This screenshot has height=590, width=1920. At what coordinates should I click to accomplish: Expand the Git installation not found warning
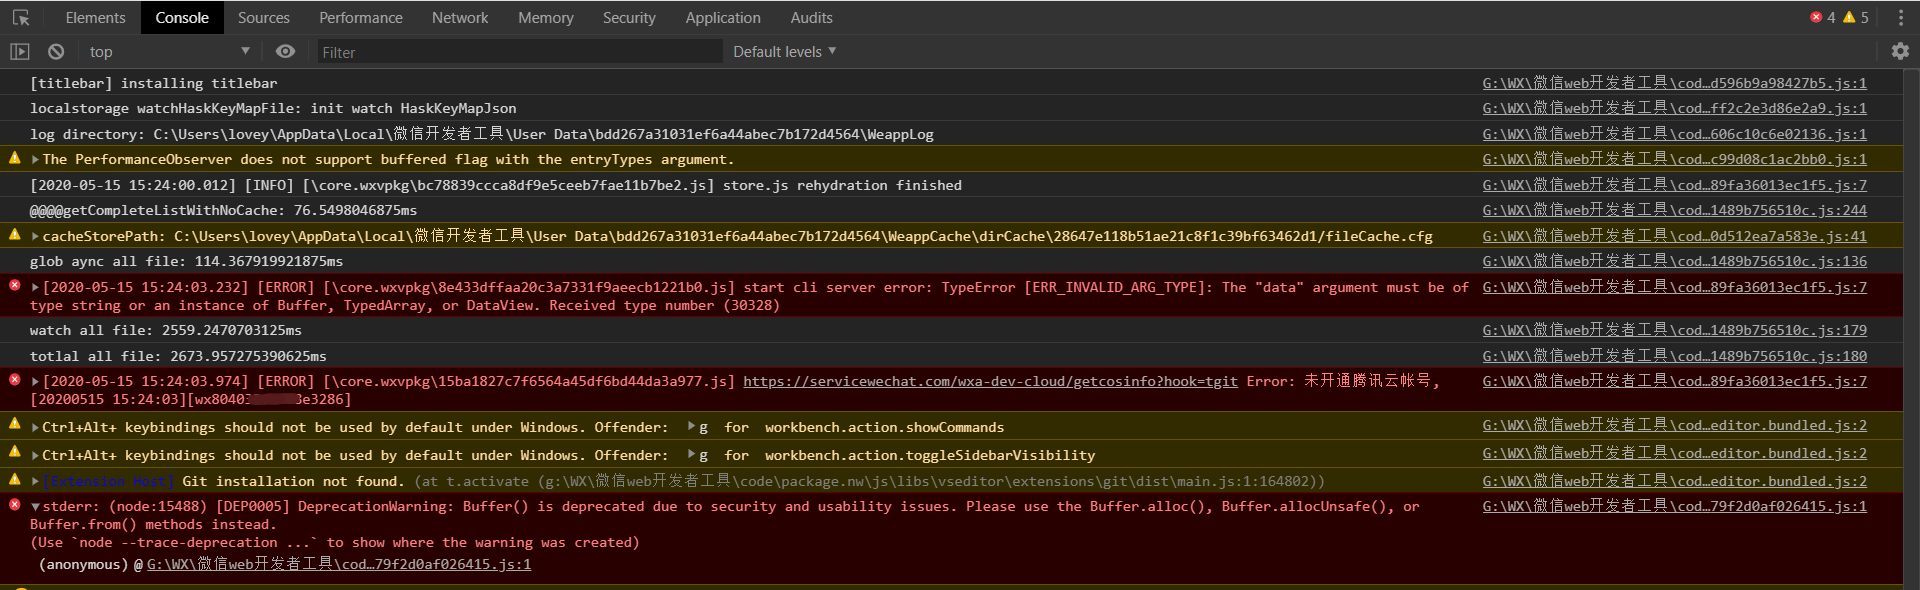coord(36,482)
